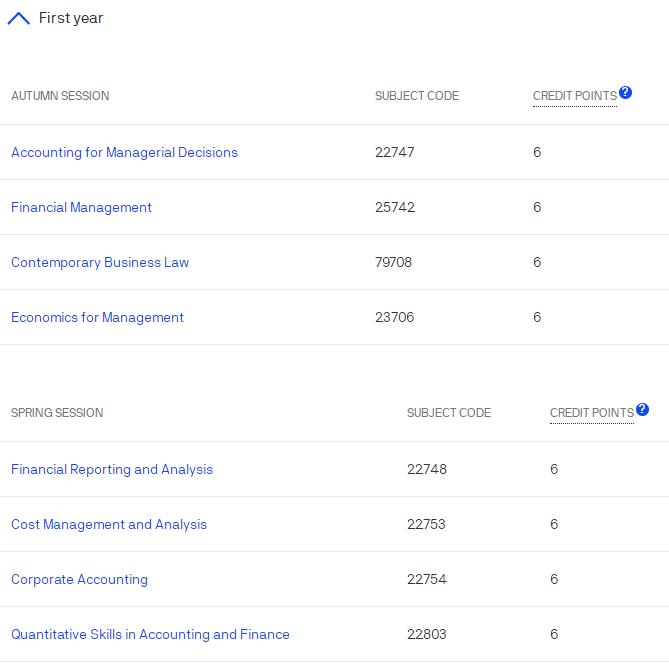Open Financial Management subject link
Image resolution: width=669 pixels, height=671 pixels.
tap(81, 208)
